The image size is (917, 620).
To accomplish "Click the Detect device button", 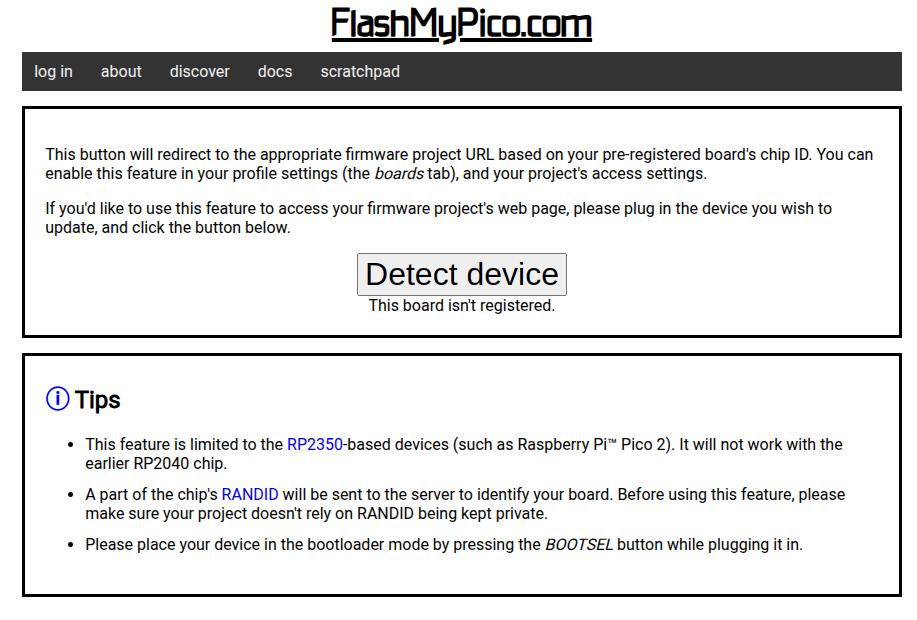I will (461, 274).
